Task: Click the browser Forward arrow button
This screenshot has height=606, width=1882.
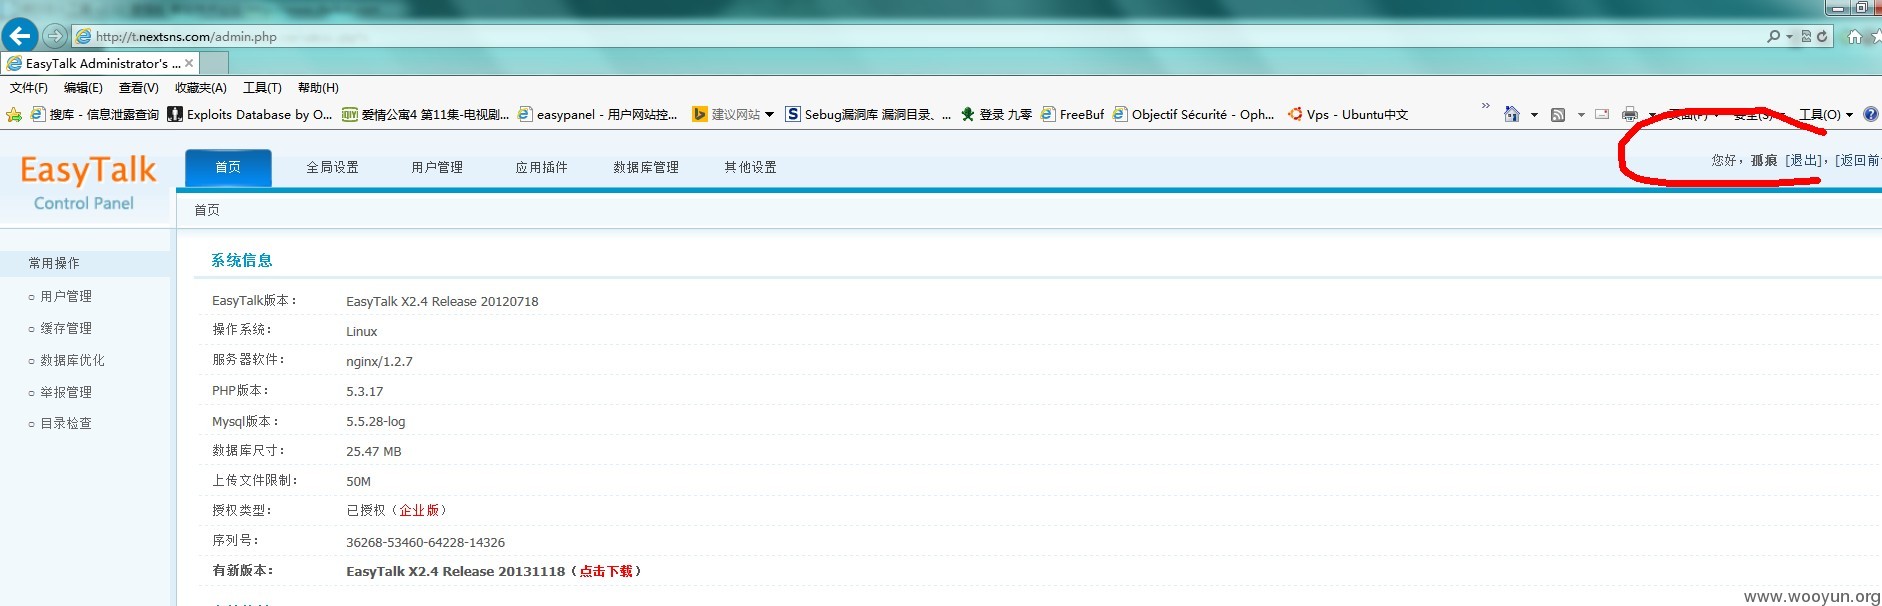Action: pos(55,36)
